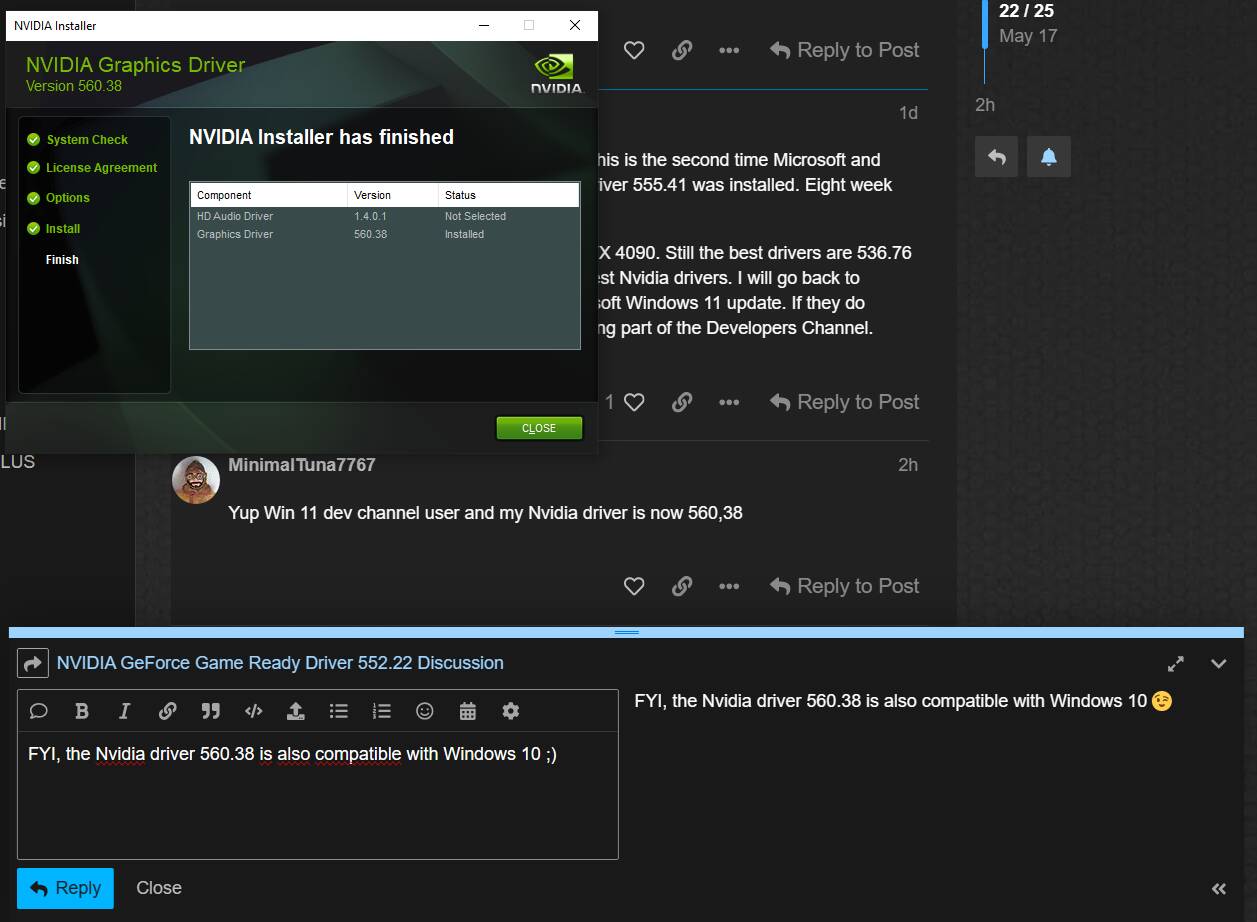
Task: Insert a bulleted list in the reply
Action: [x=338, y=711]
